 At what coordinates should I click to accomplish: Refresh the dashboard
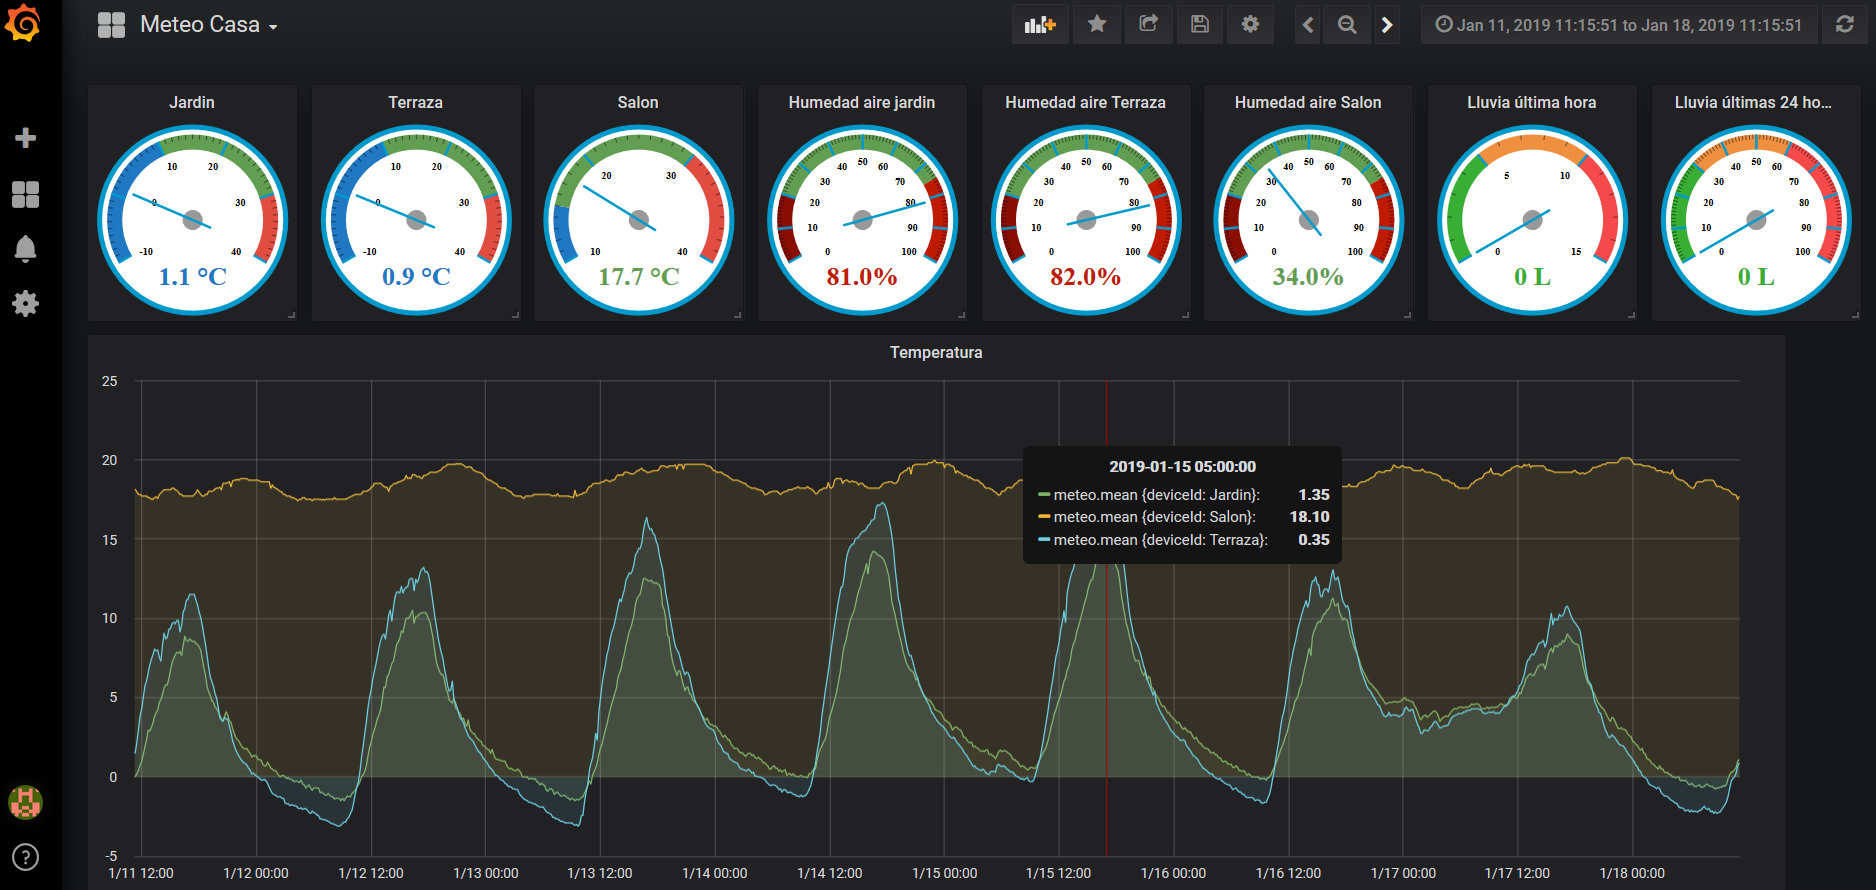pyautogui.click(x=1845, y=24)
